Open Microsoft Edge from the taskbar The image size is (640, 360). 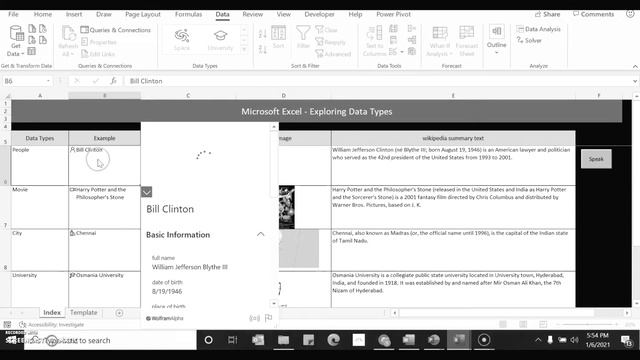(333, 340)
